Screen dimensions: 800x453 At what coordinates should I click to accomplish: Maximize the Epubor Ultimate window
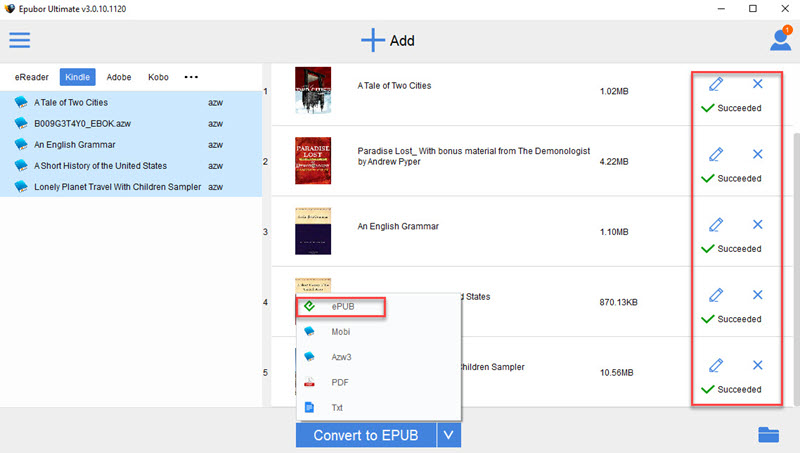pyautogui.click(x=753, y=9)
